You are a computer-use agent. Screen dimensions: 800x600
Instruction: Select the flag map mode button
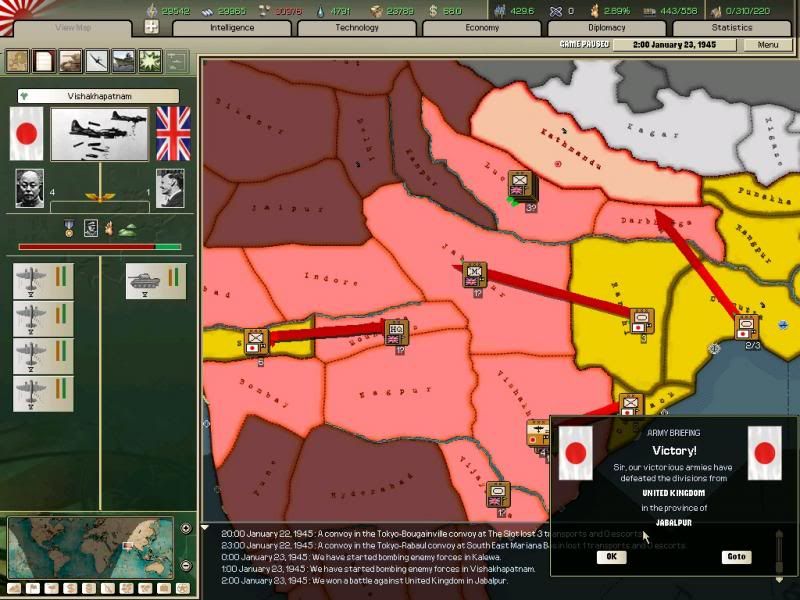33,589
